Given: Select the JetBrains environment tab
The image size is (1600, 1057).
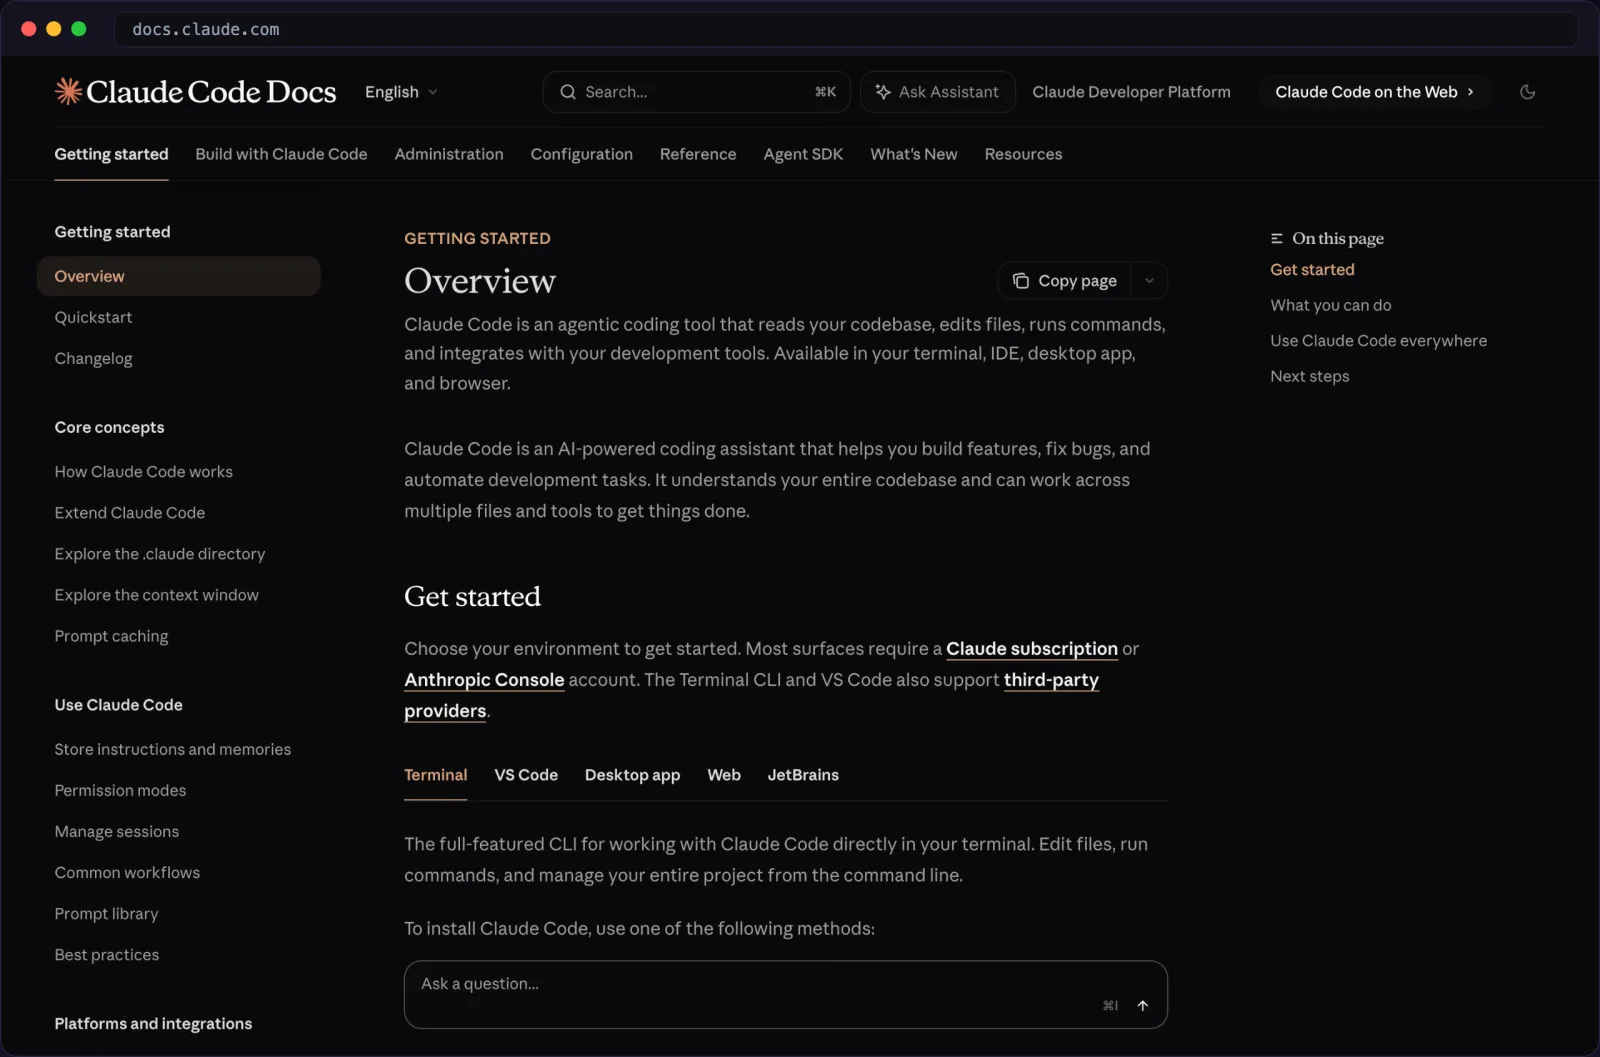Looking at the screenshot, I should coord(803,775).
